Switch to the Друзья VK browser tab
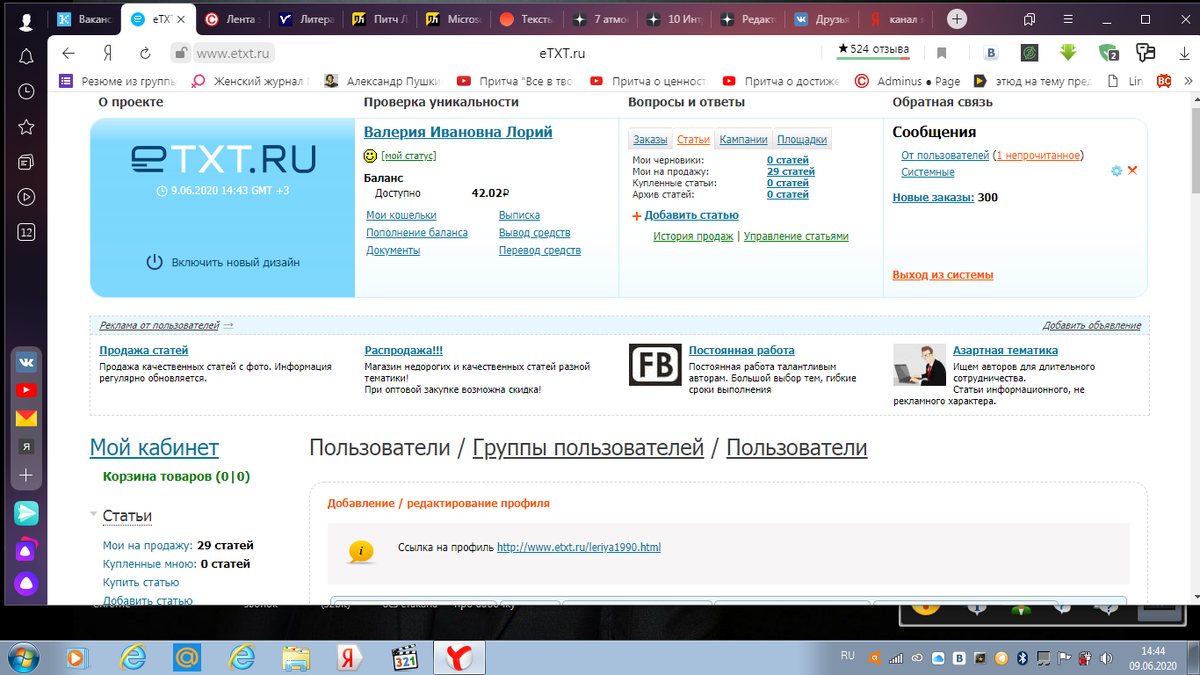 (x=822, y=19)
